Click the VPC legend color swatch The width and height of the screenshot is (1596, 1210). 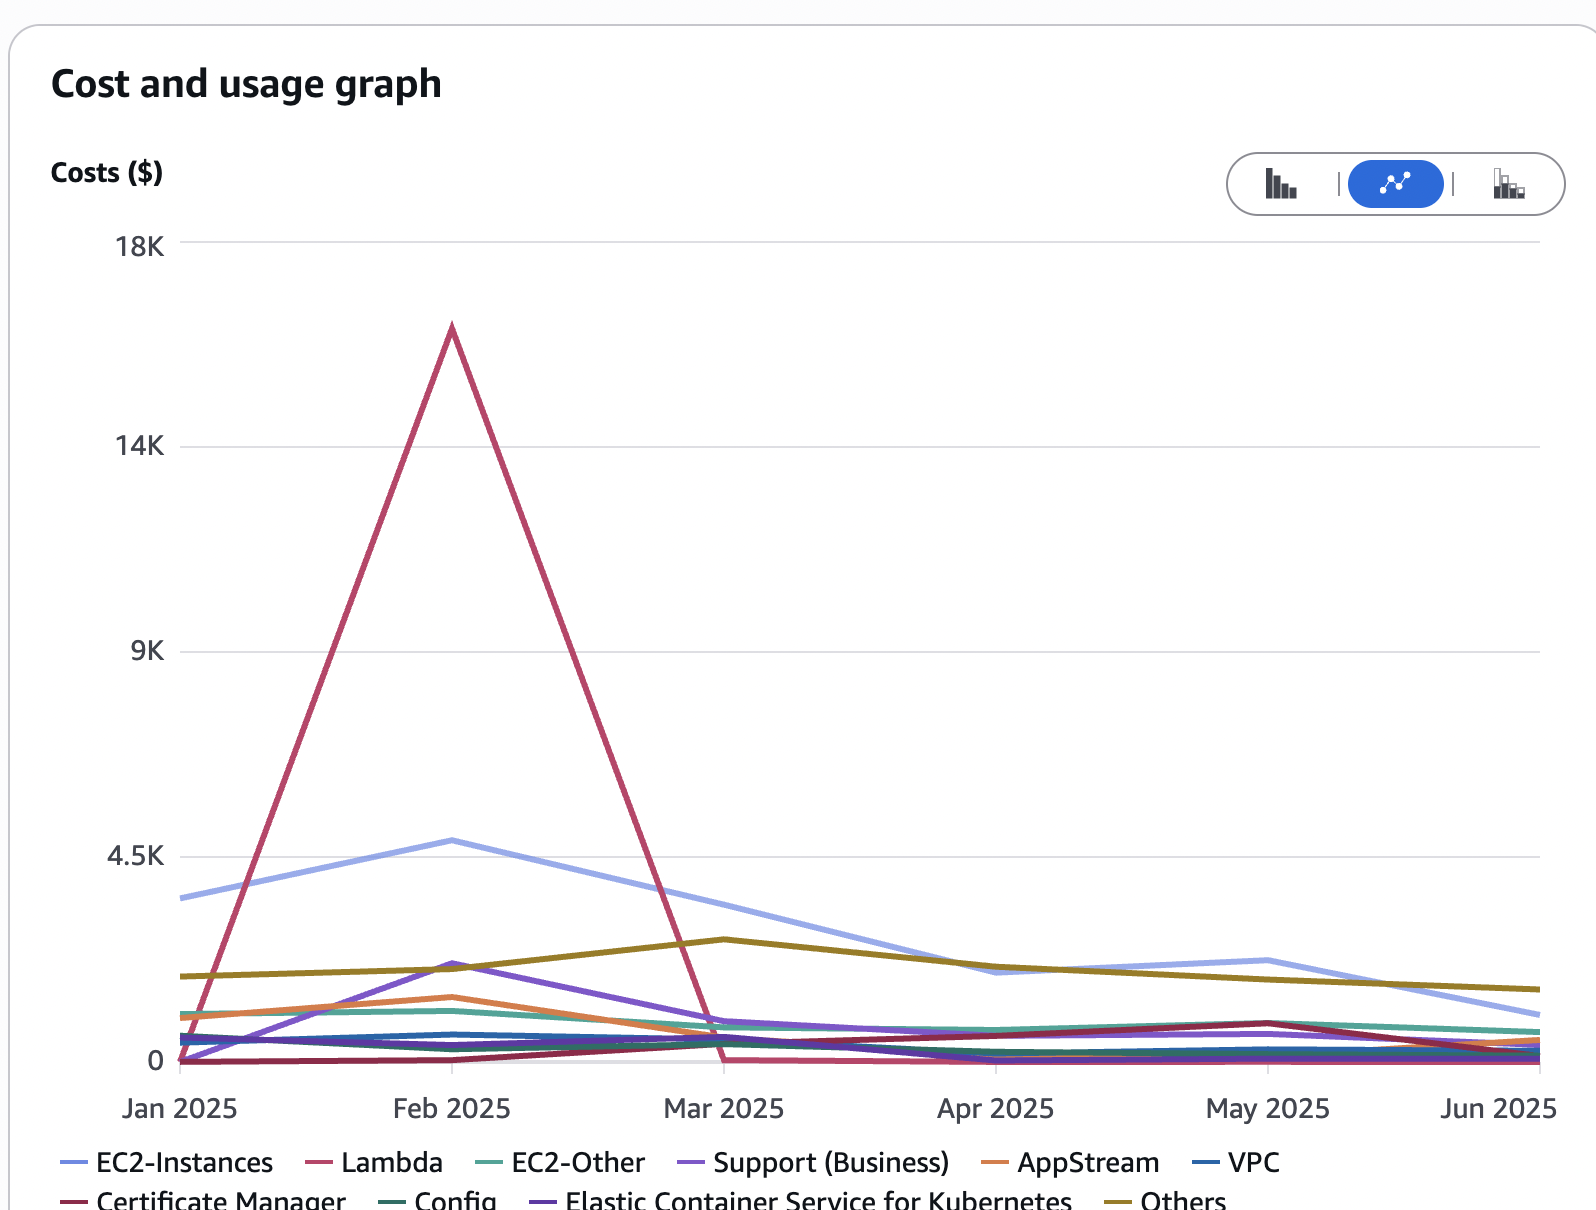click(x=1207, y=1163)
